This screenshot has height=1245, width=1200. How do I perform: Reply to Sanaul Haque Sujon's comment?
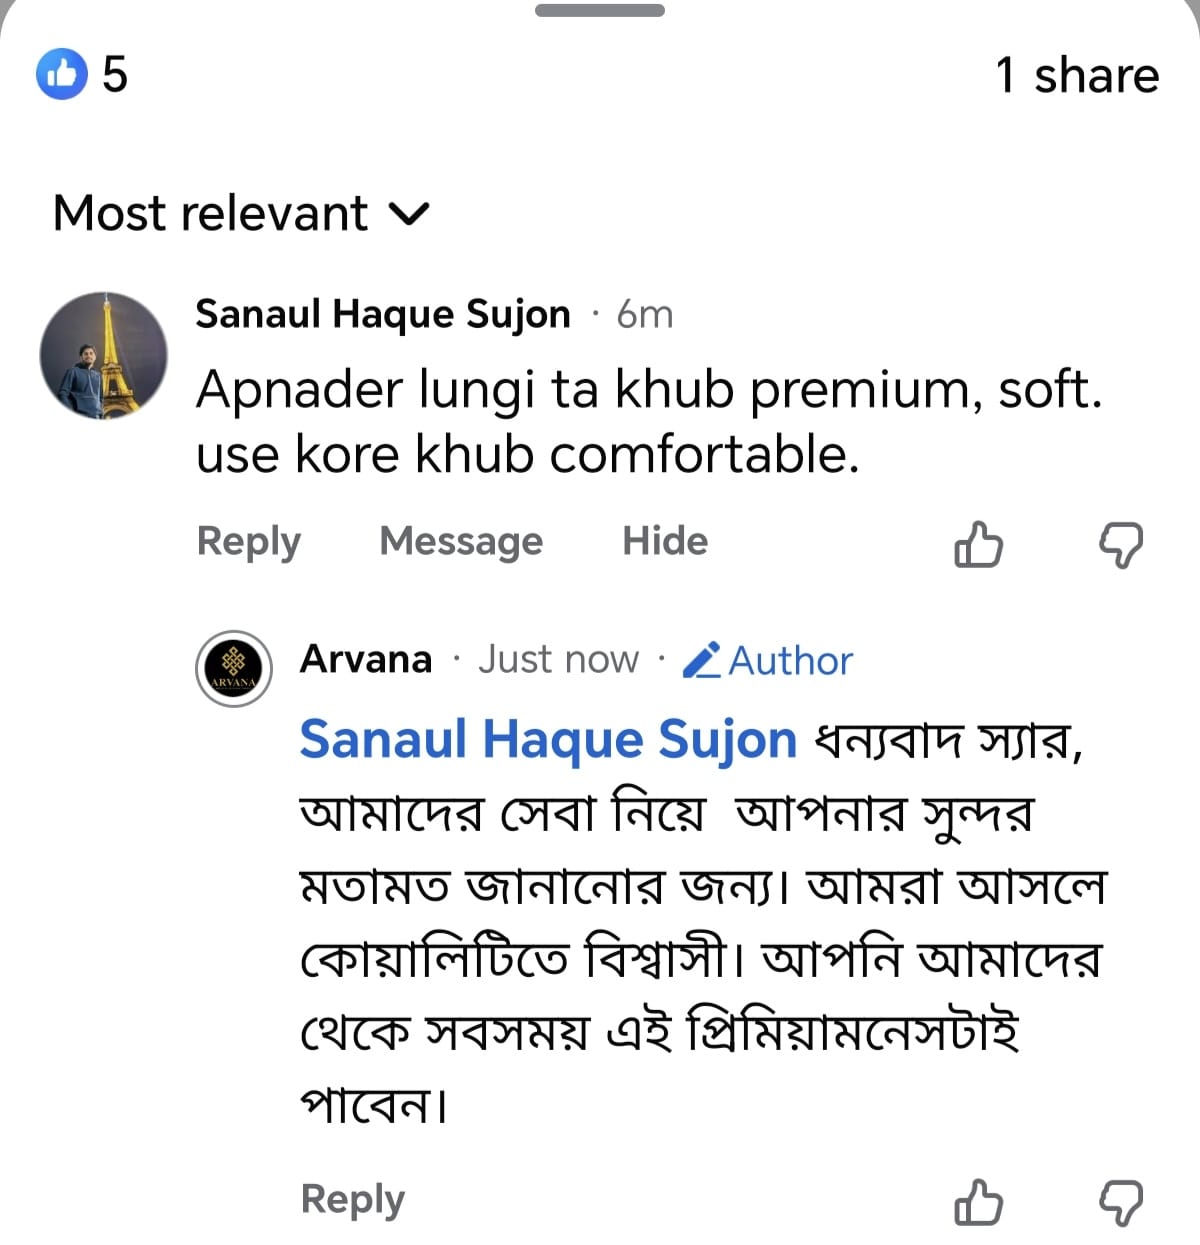point(248,542)
